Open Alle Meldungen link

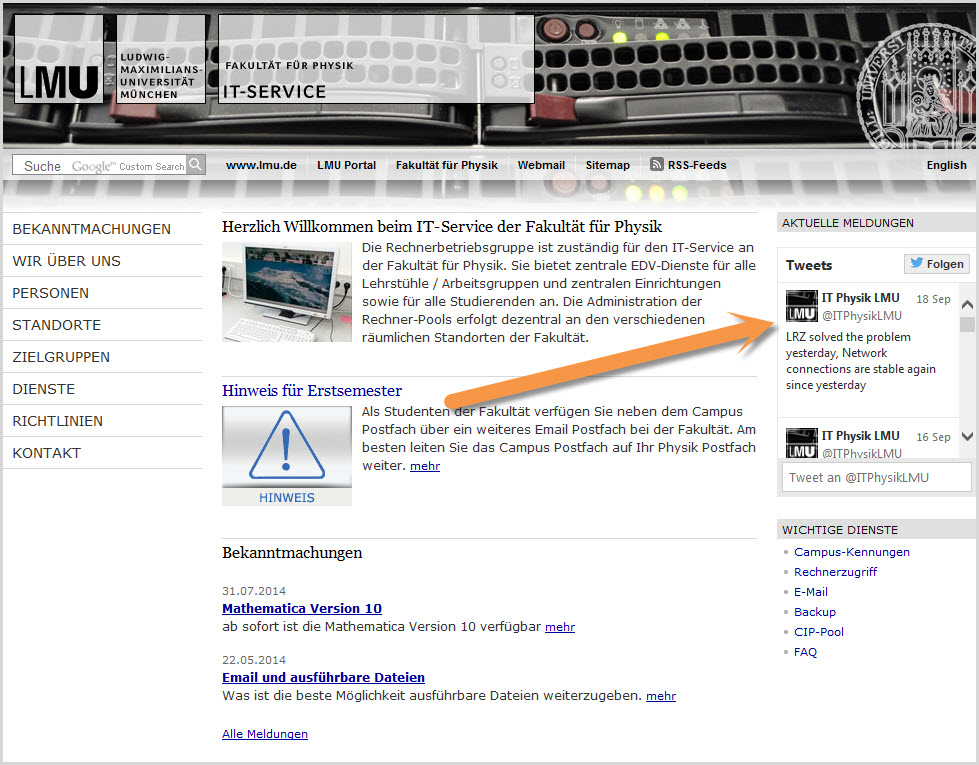click(265, 734)
